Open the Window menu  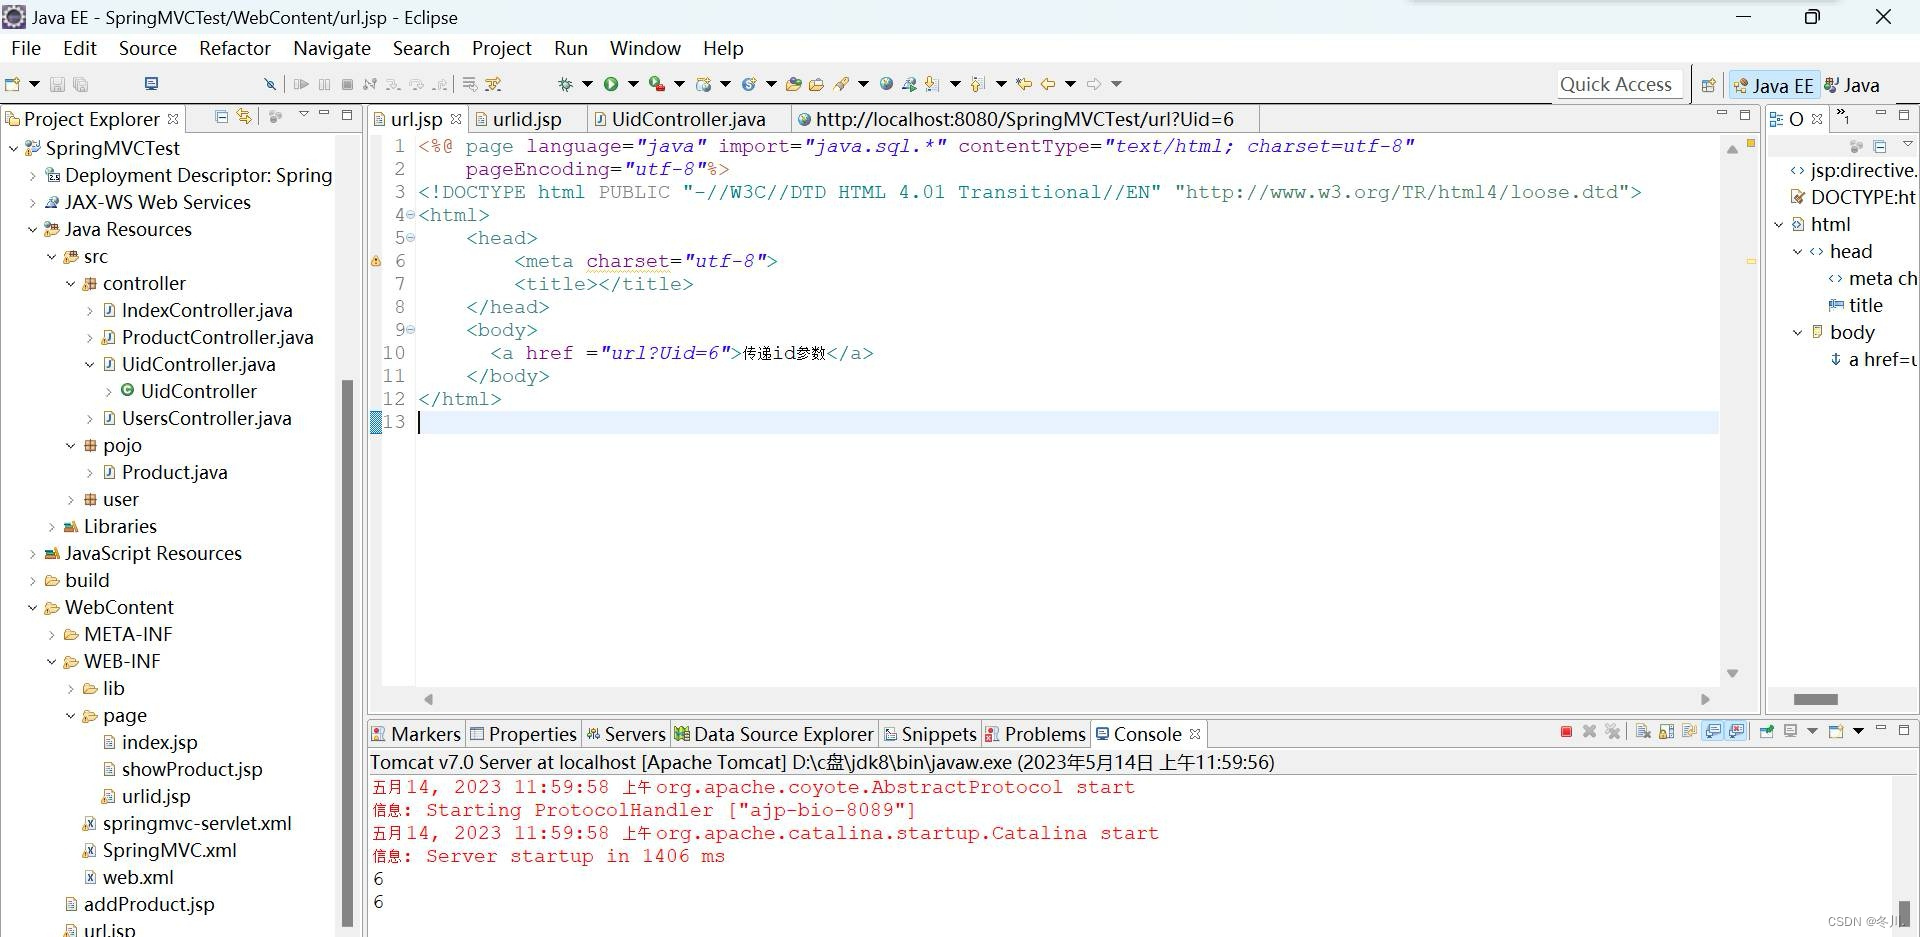[645, 48]
